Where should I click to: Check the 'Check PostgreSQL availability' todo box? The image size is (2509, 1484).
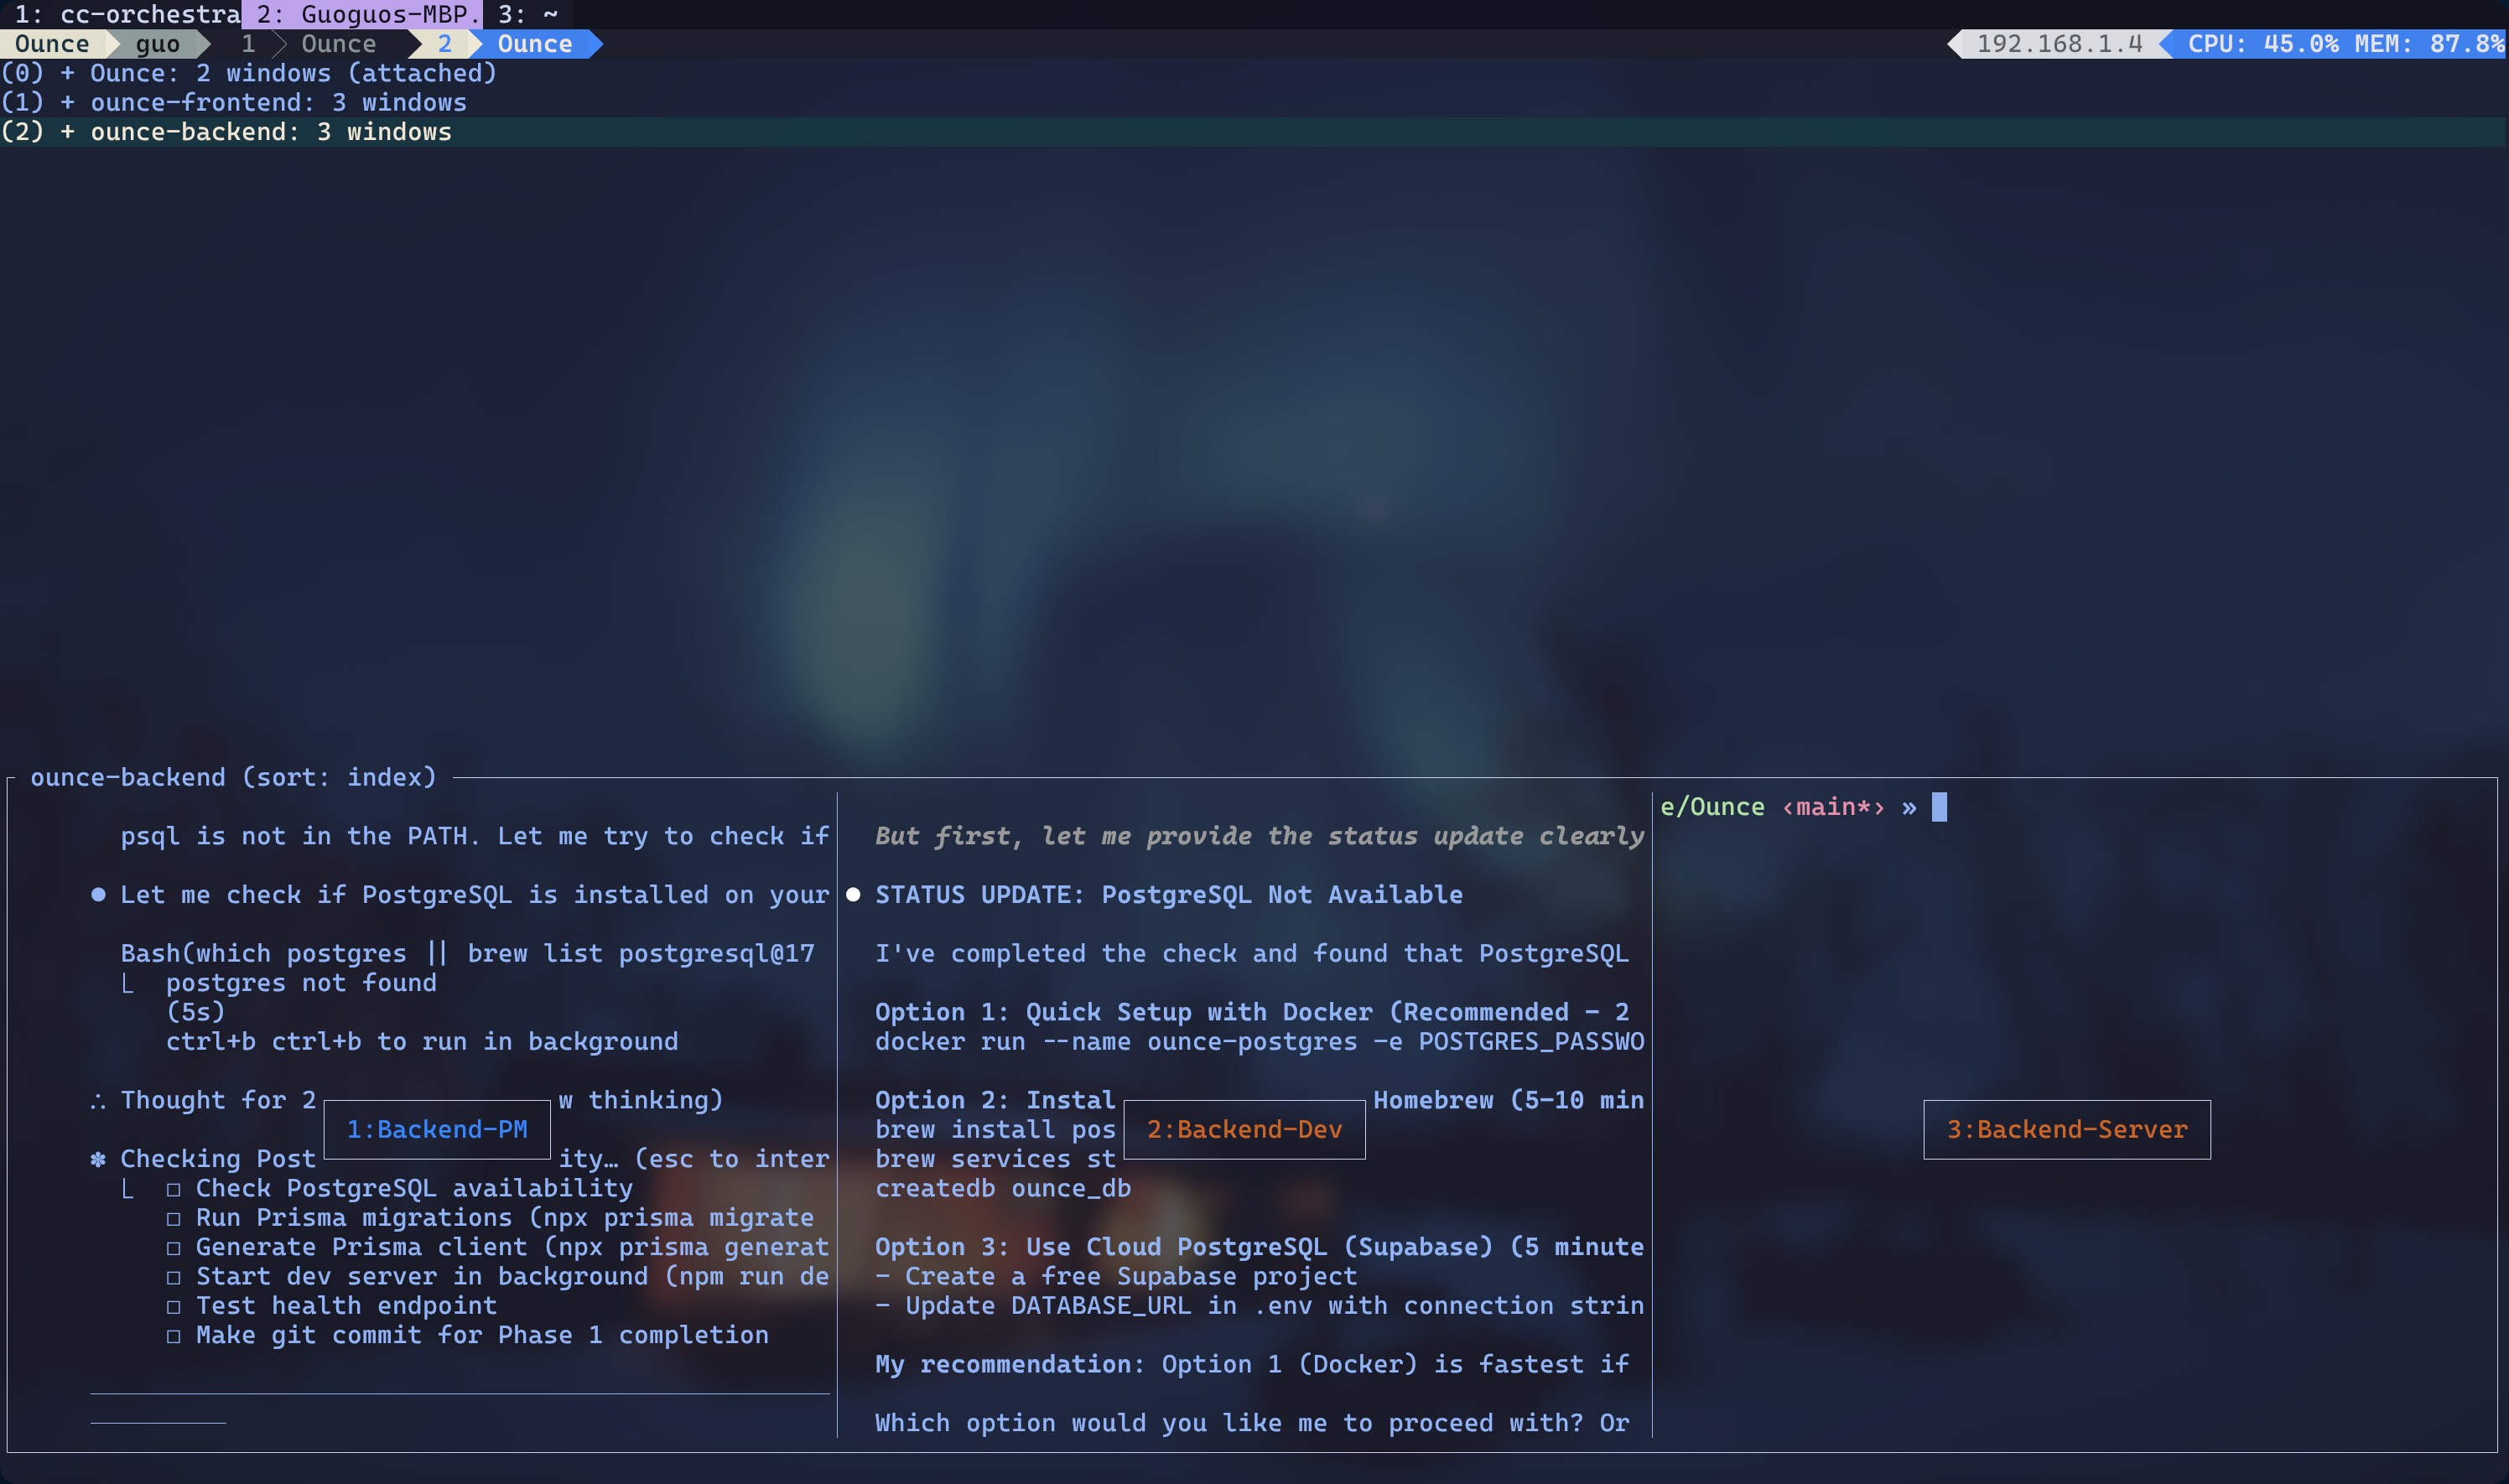[174, 1189]
